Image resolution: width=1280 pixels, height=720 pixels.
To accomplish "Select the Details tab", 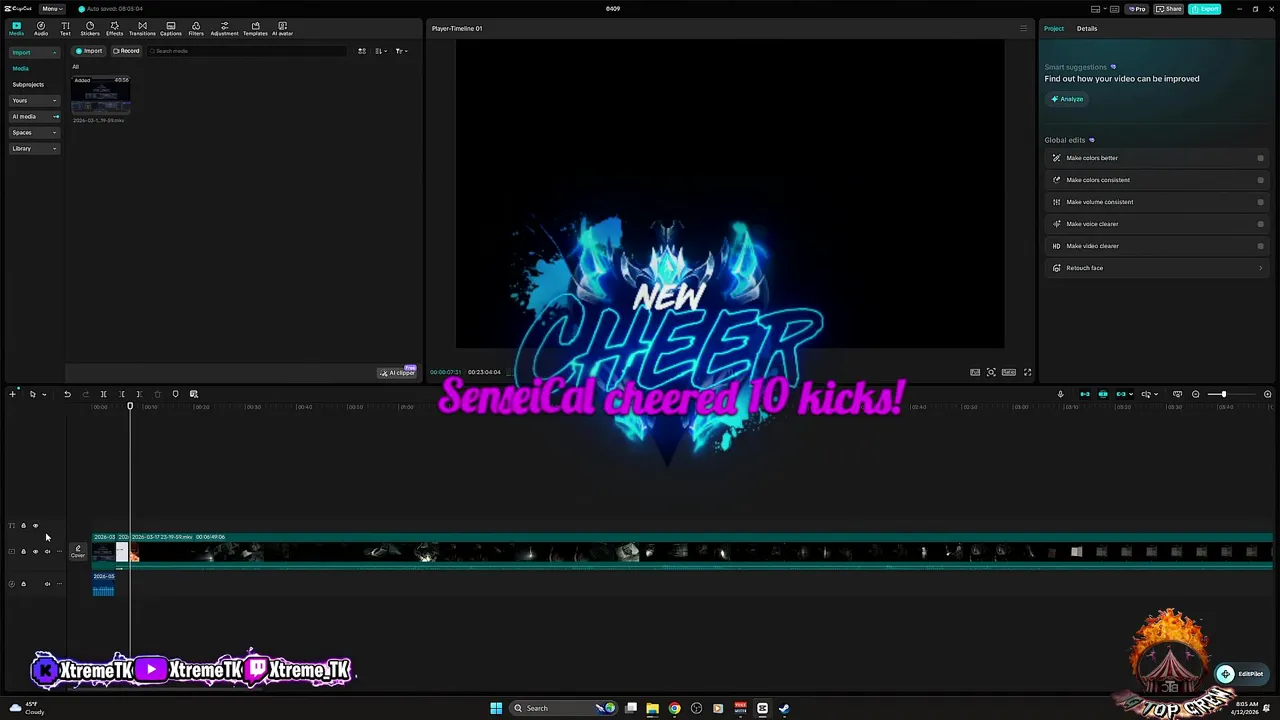I will click(x=1087, y=28).
